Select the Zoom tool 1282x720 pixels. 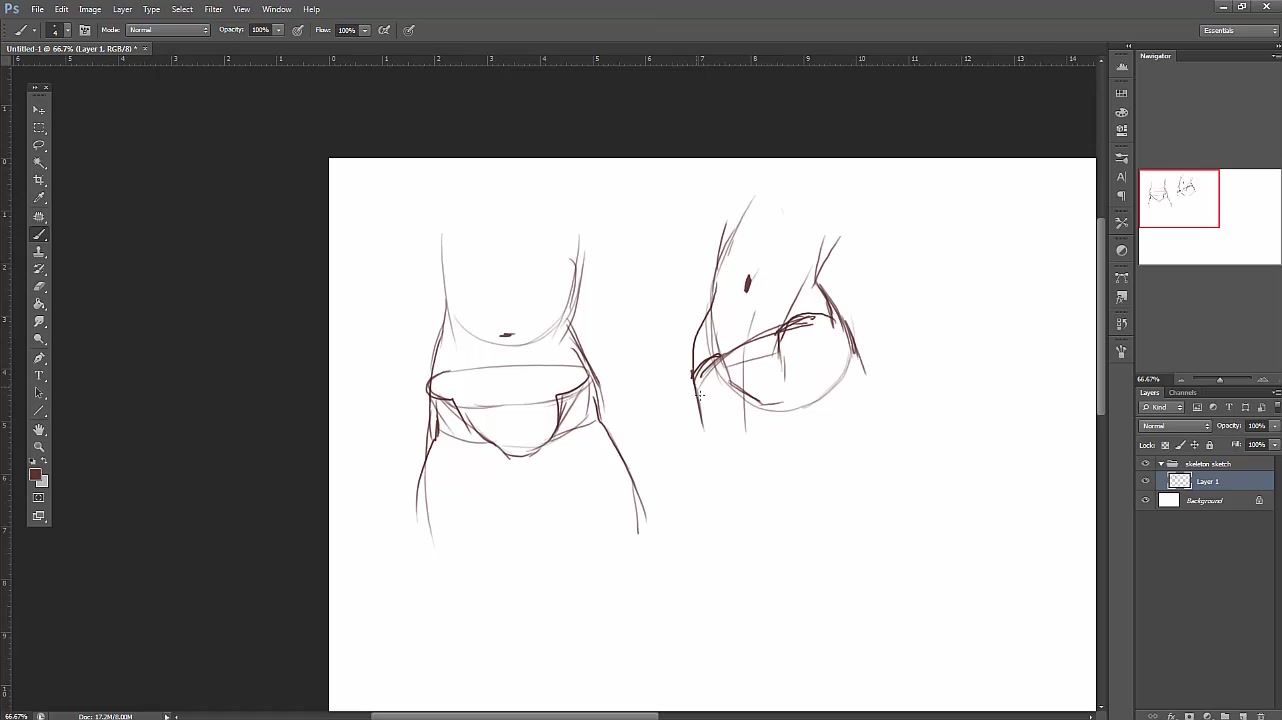point(39,447)
